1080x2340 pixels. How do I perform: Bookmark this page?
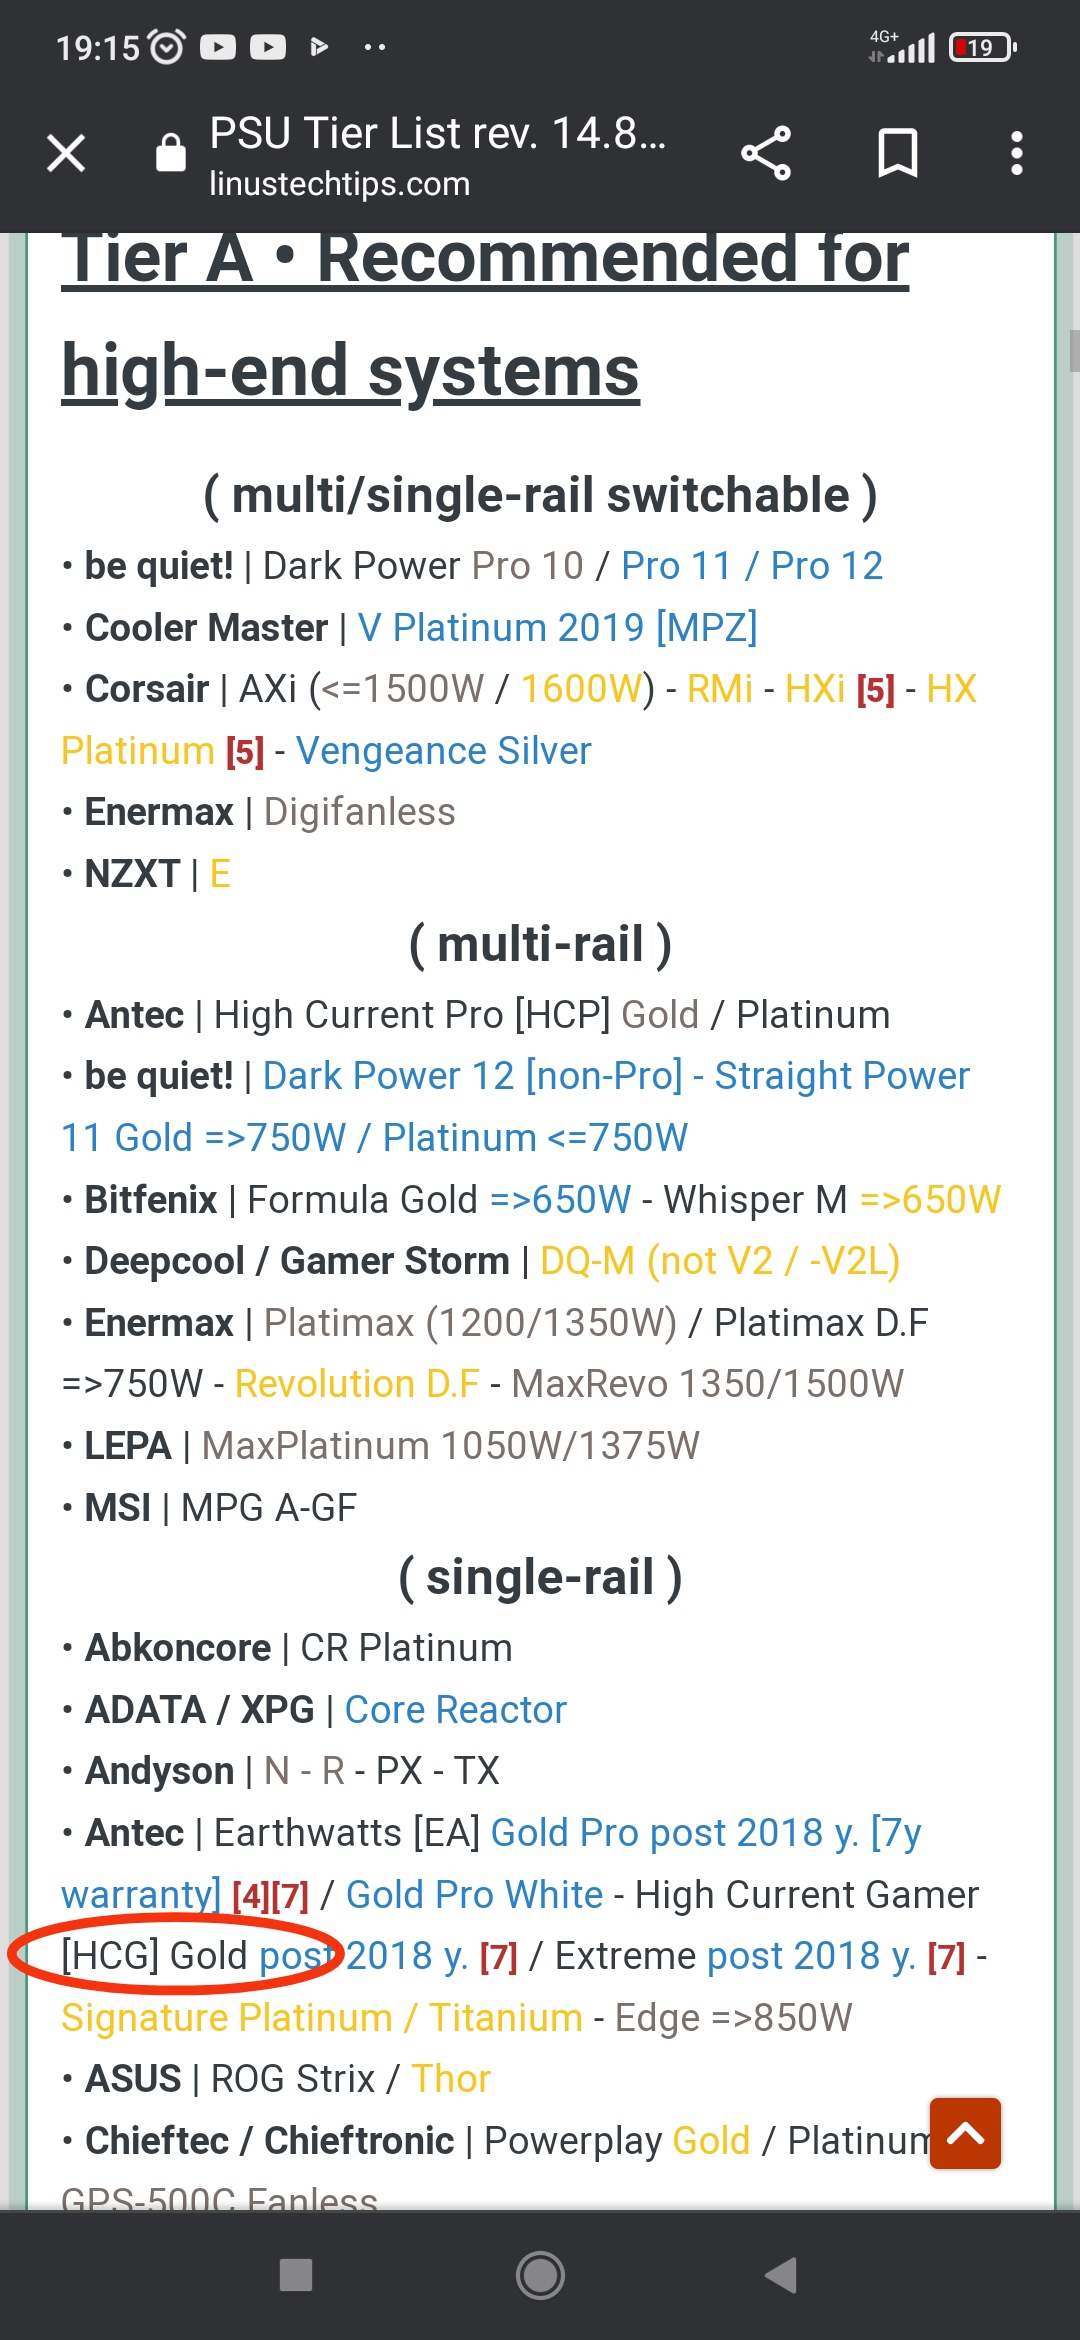(x=897, y=154)
